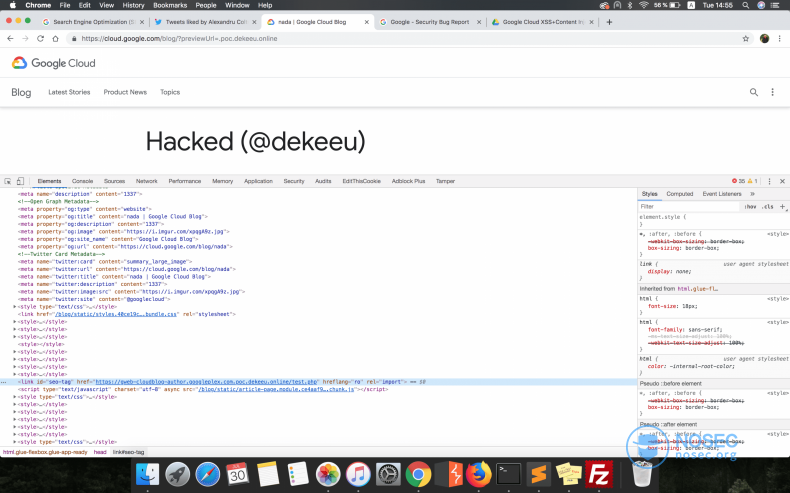This screenshot has height=493, width=790.
Task: Open System Preferences from the Dock
Action: pos(388,474)
